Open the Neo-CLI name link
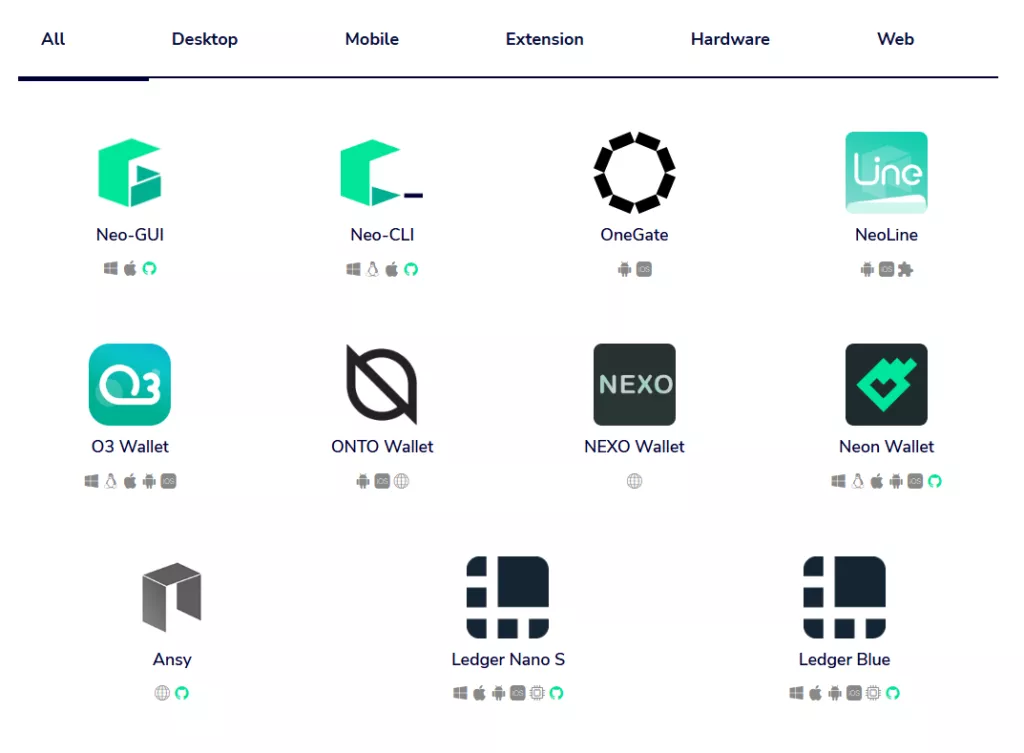 coord(382,234)
